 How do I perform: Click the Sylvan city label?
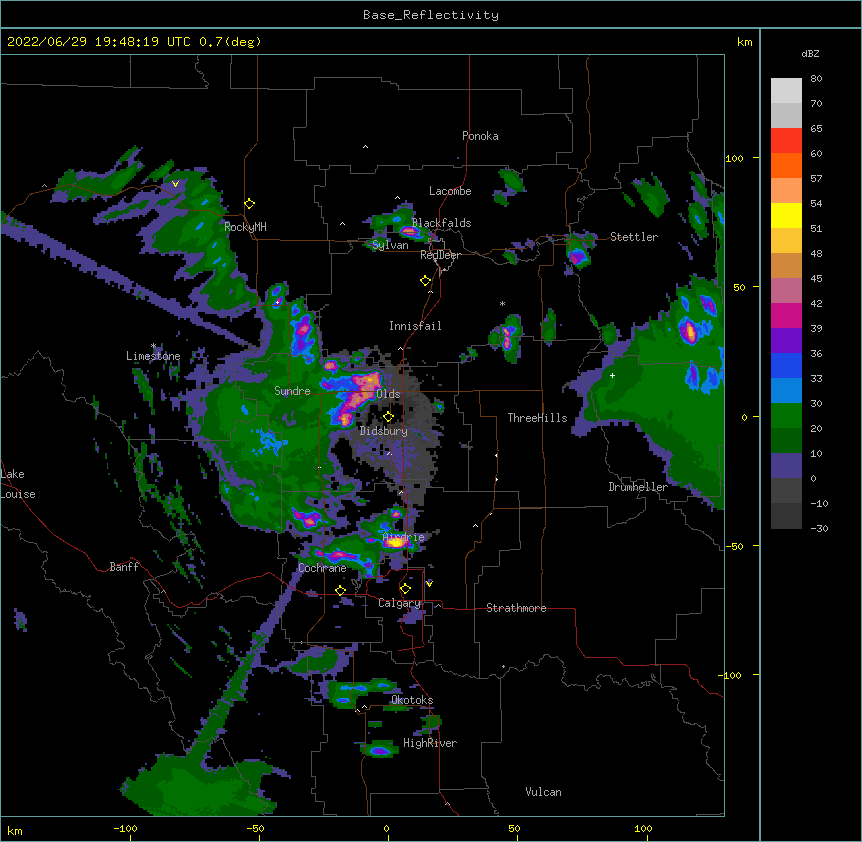390,245
